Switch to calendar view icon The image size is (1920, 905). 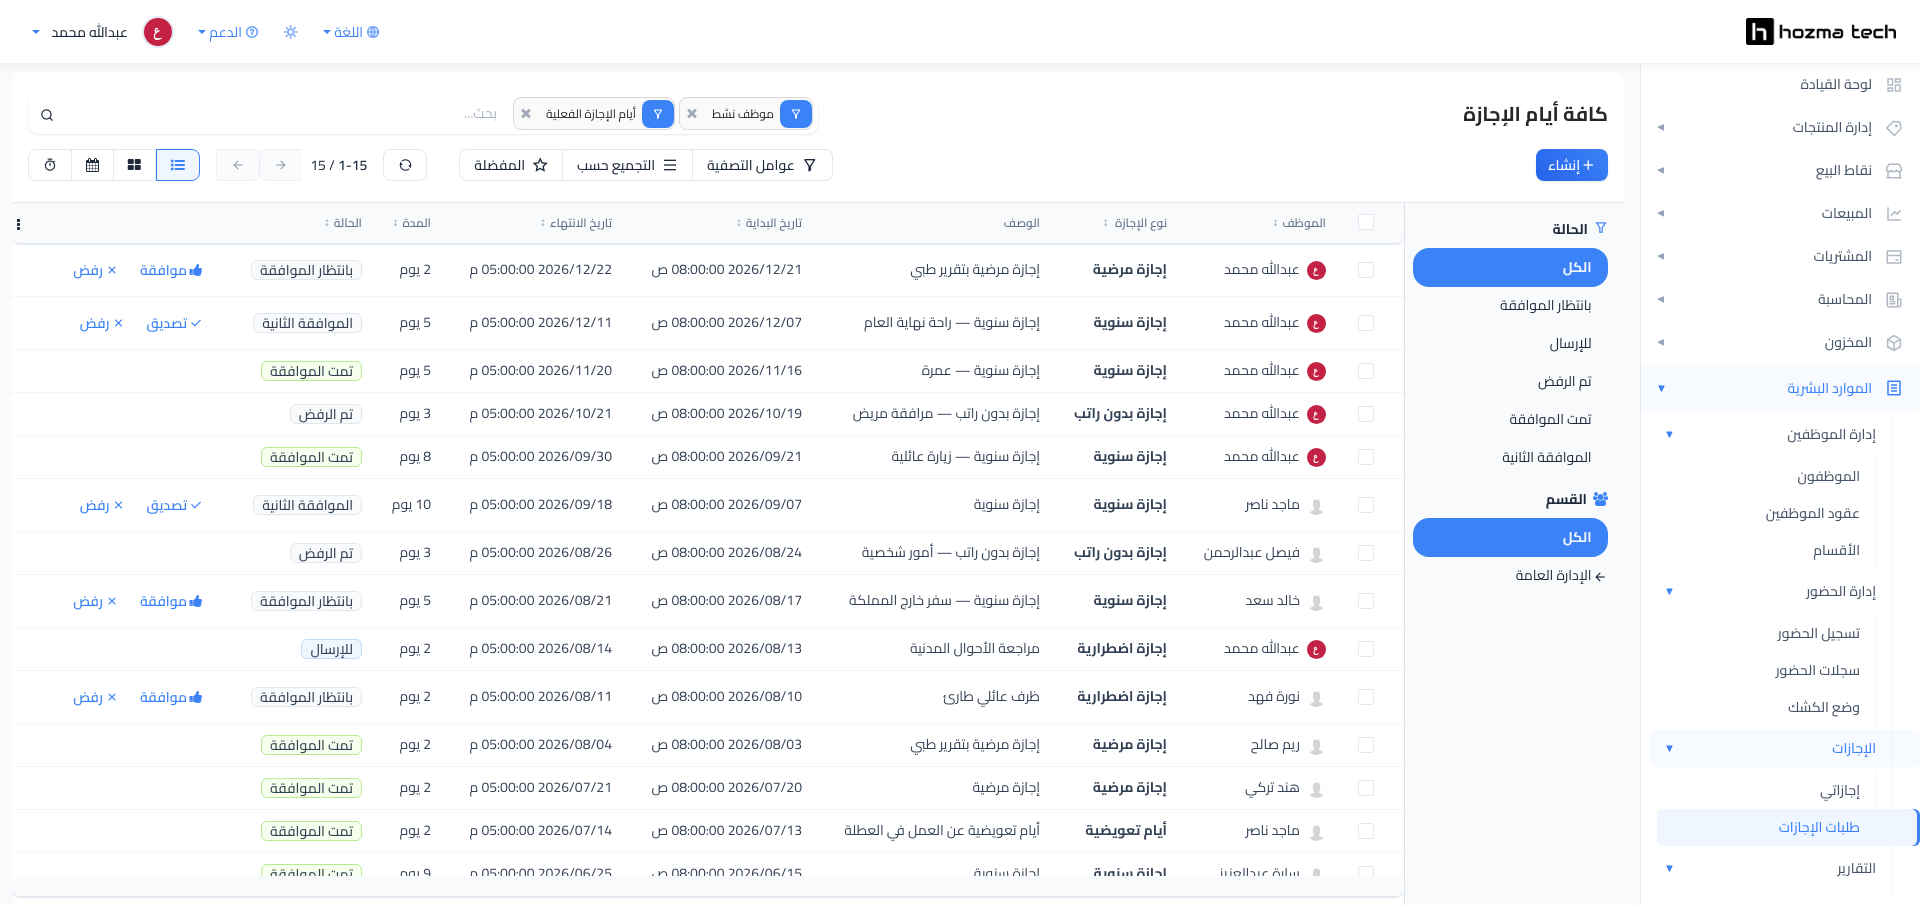(x=93, y=165)
